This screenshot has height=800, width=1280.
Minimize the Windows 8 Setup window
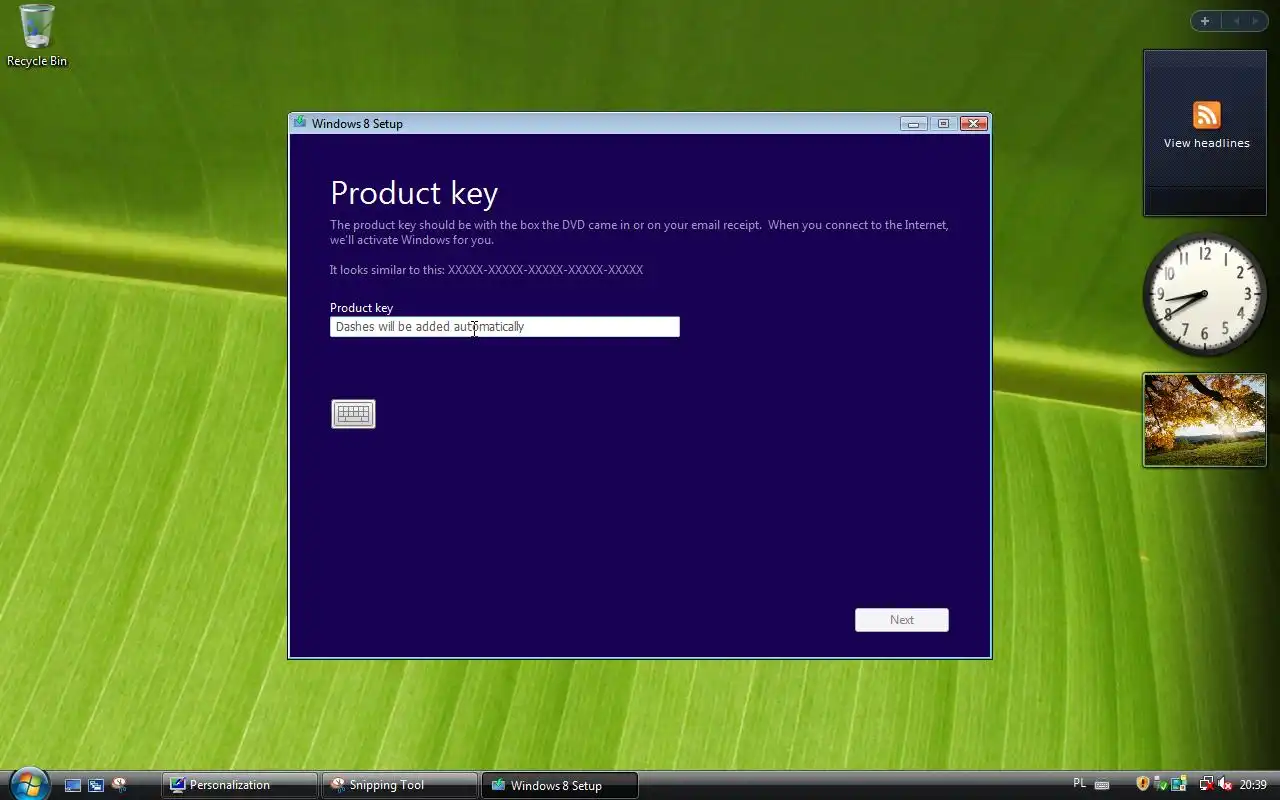click(913, 124)
